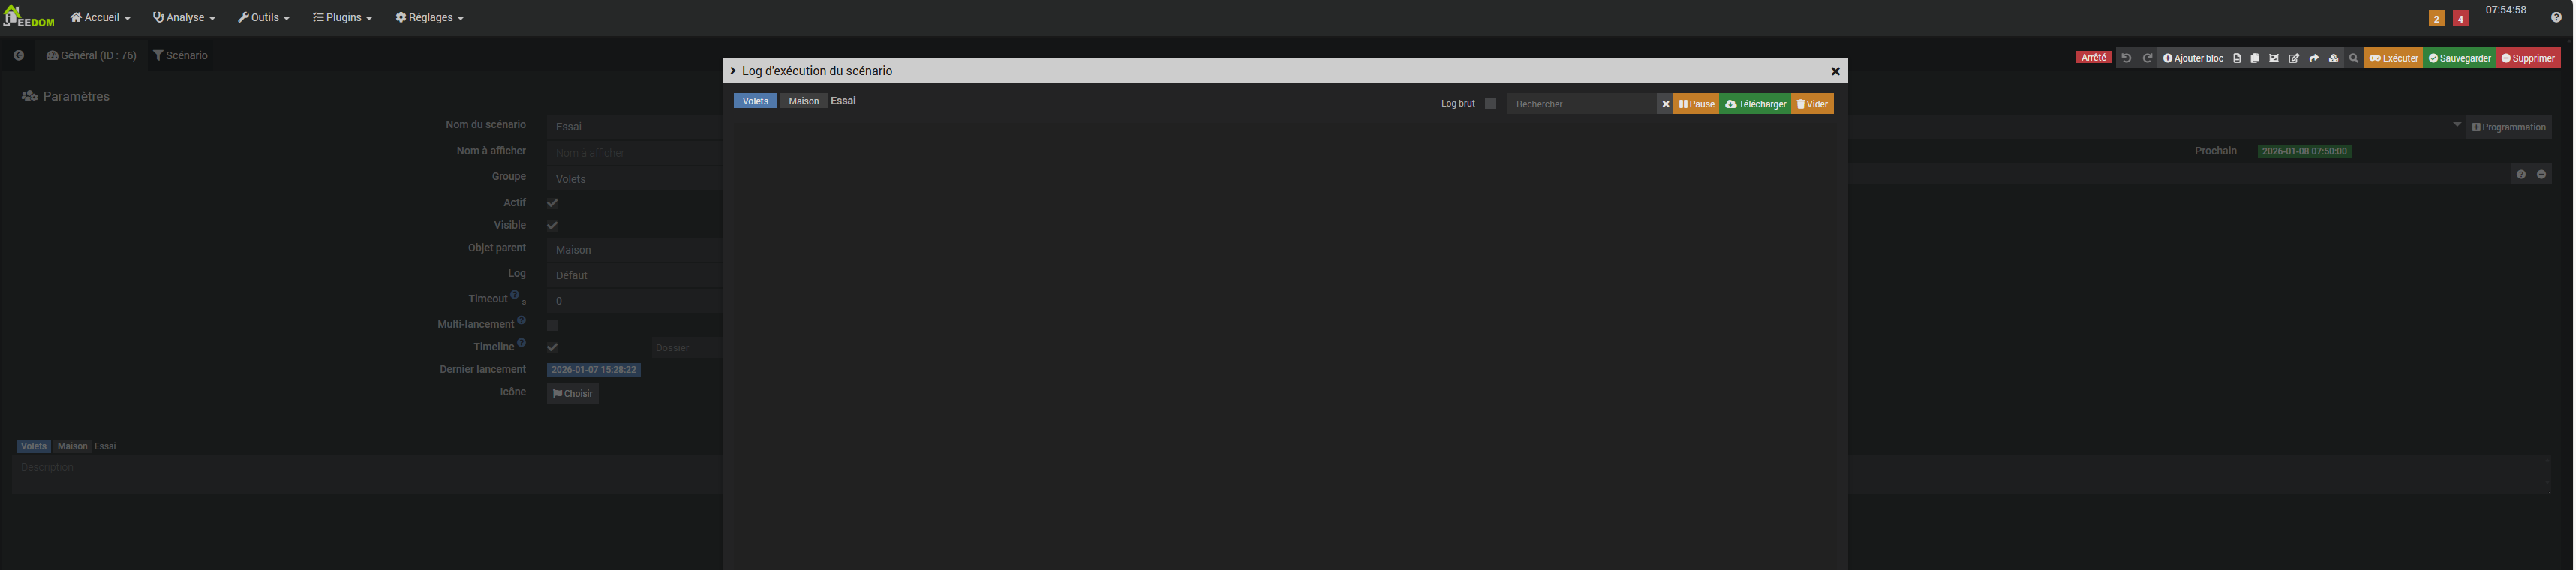Click the Maison tag above the description

[x=72, y=446]
